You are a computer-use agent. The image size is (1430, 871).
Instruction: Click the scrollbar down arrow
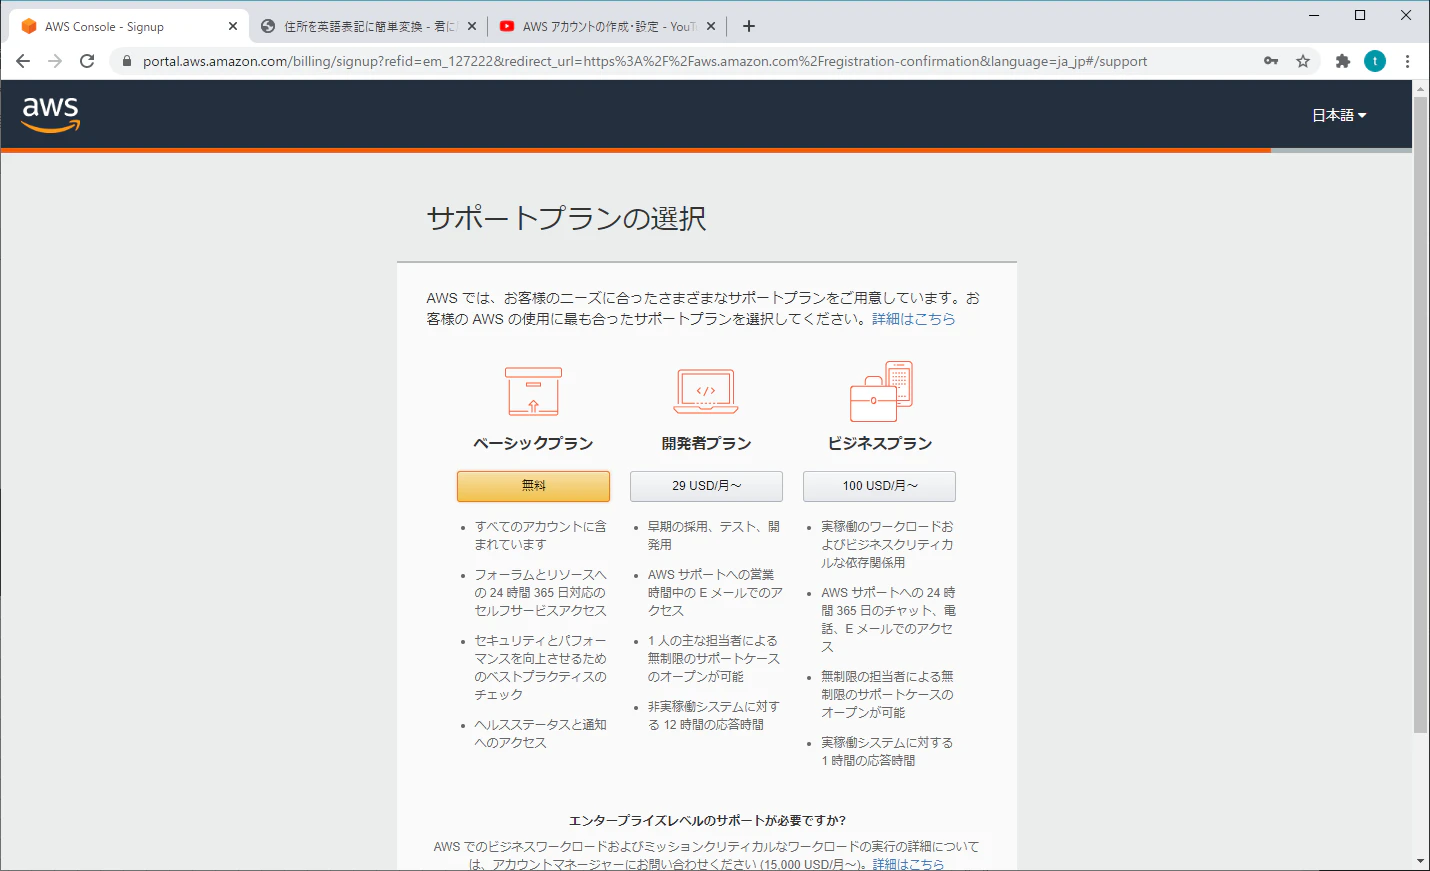(1421, 861)
